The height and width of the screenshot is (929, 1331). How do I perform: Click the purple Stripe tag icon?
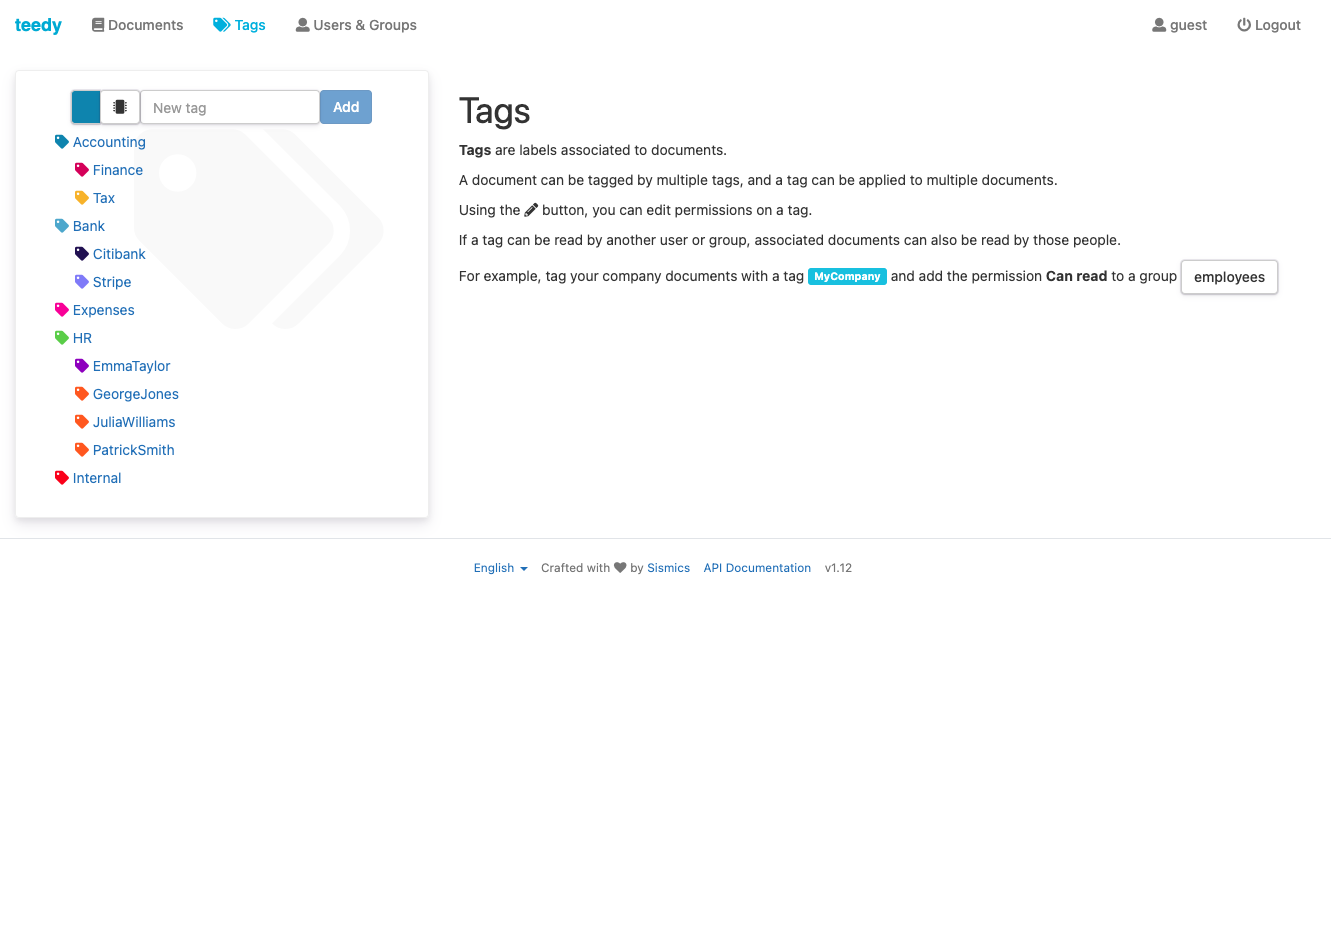click(x=82, y=282)
